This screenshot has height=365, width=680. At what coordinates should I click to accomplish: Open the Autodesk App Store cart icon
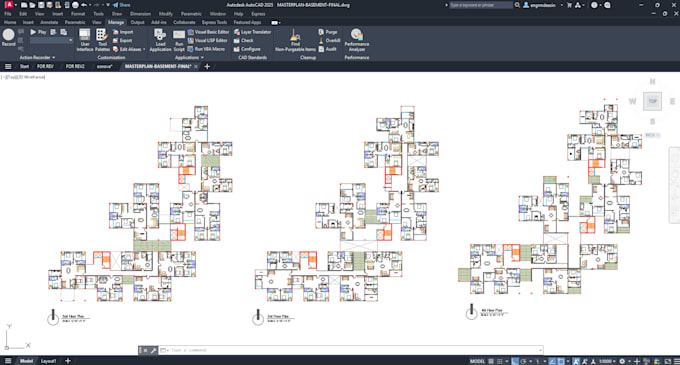click(x=569, y=5)
